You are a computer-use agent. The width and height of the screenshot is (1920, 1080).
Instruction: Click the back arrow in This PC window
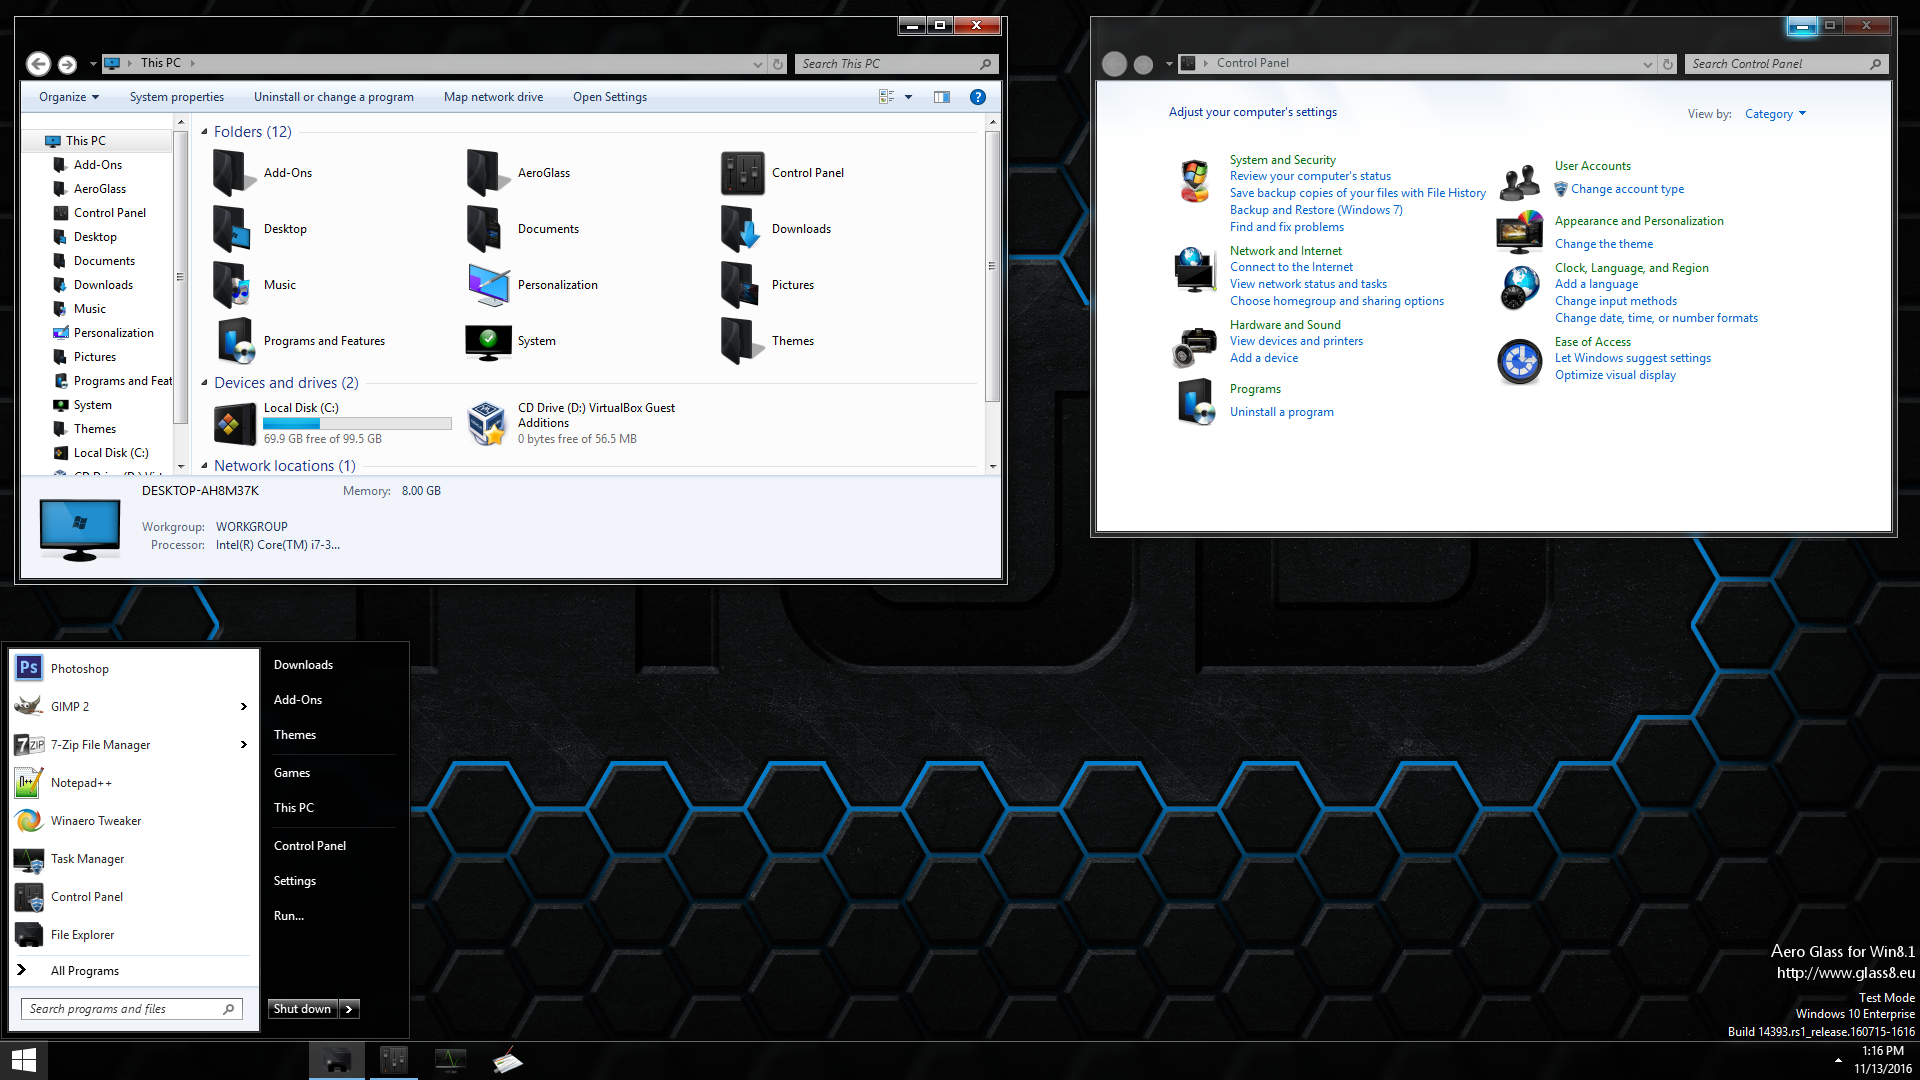[38, 64]
